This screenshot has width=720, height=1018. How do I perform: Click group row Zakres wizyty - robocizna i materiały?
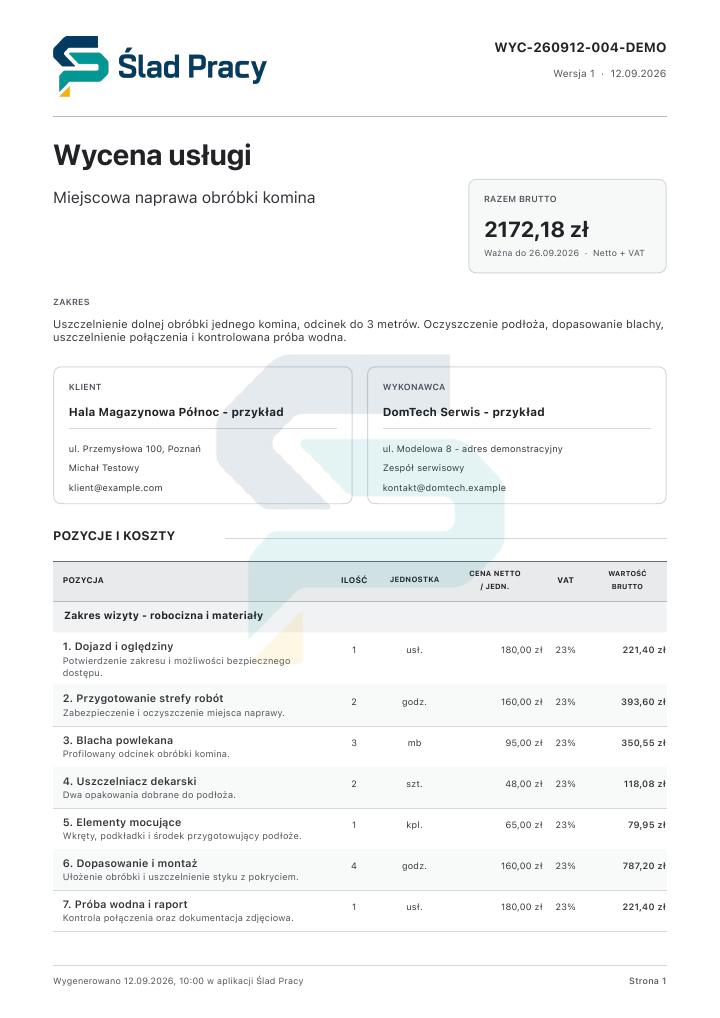coord(360,615)
